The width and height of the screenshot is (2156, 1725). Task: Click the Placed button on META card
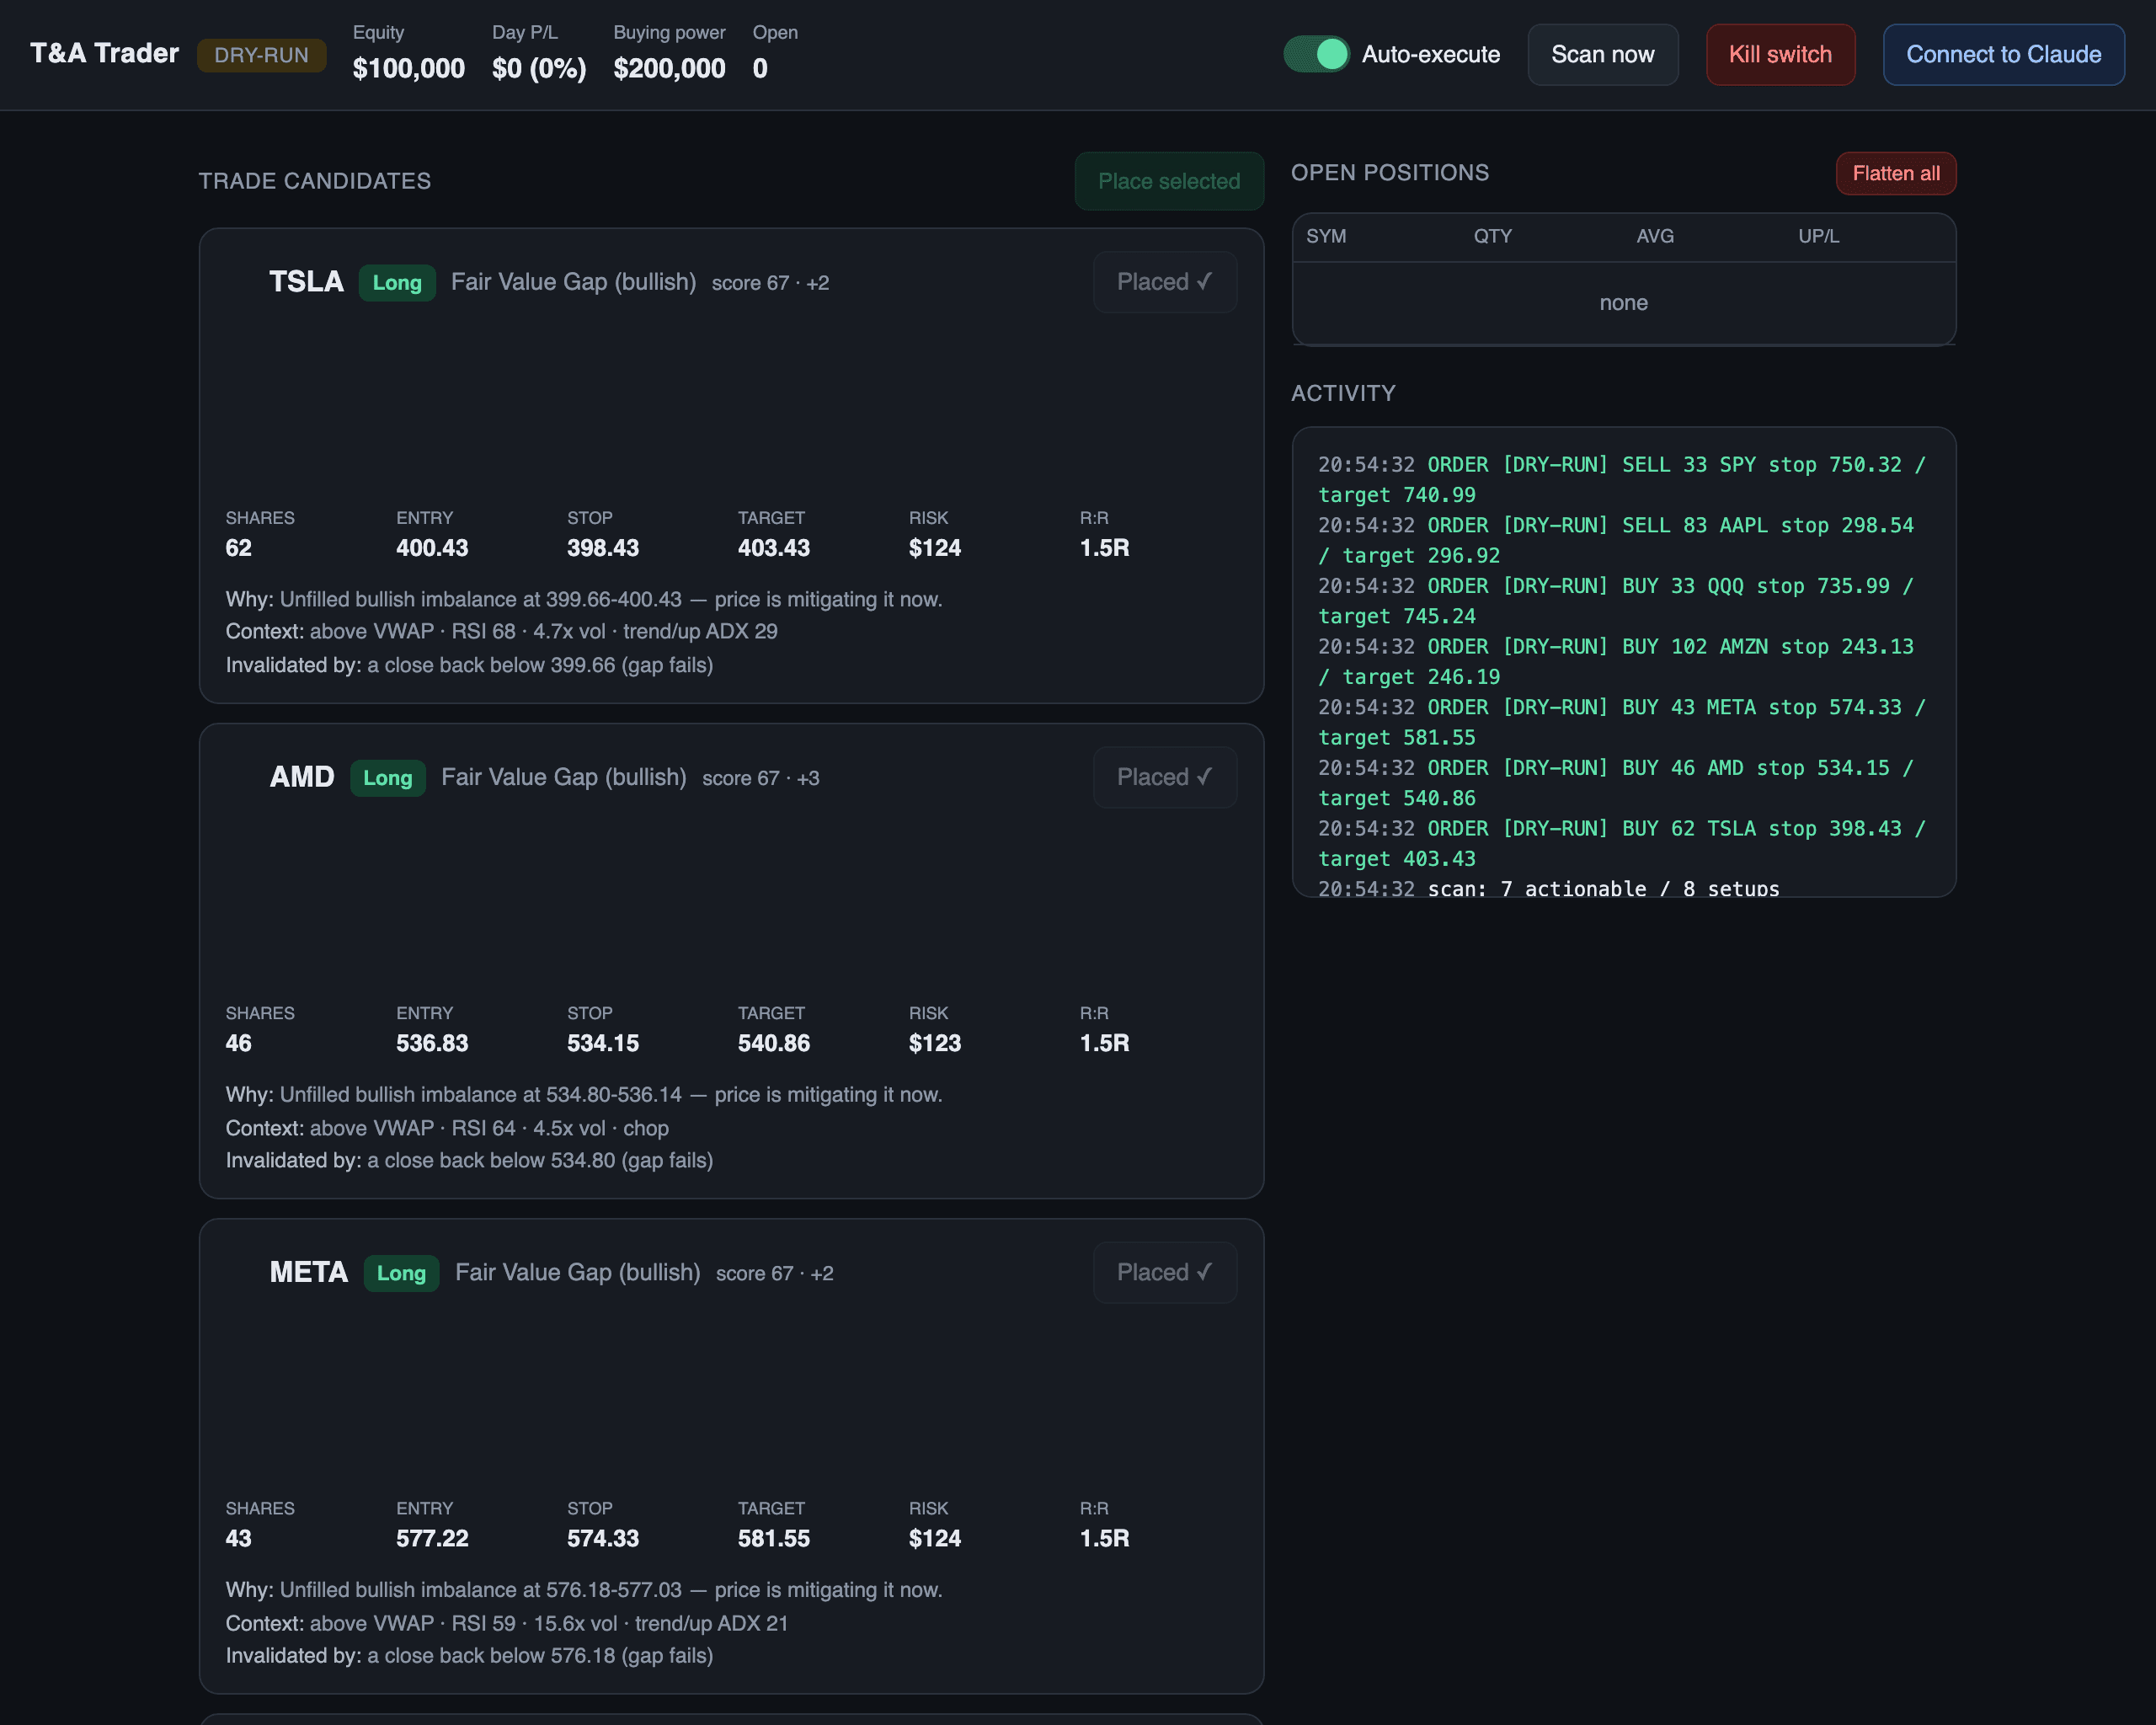coord(1164,1272)
